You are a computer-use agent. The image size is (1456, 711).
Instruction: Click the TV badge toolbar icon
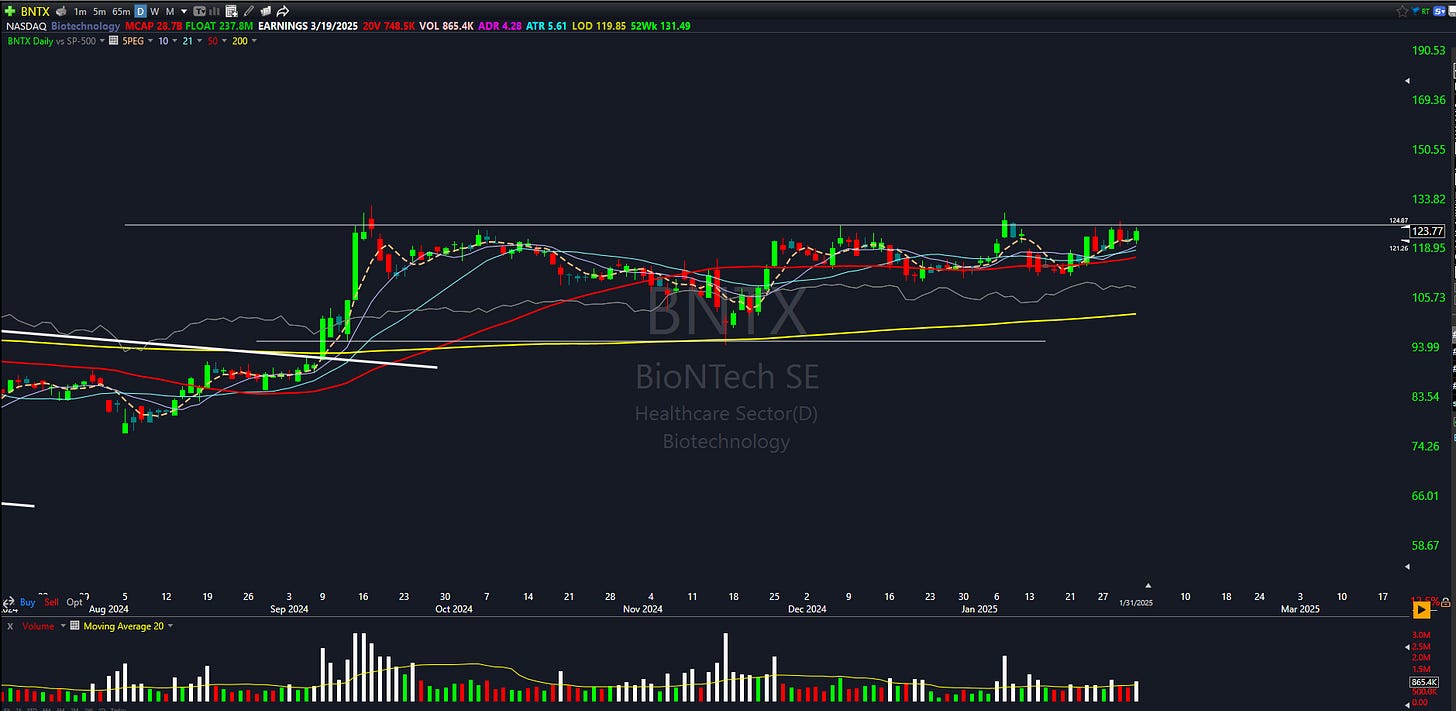point(199,11)
